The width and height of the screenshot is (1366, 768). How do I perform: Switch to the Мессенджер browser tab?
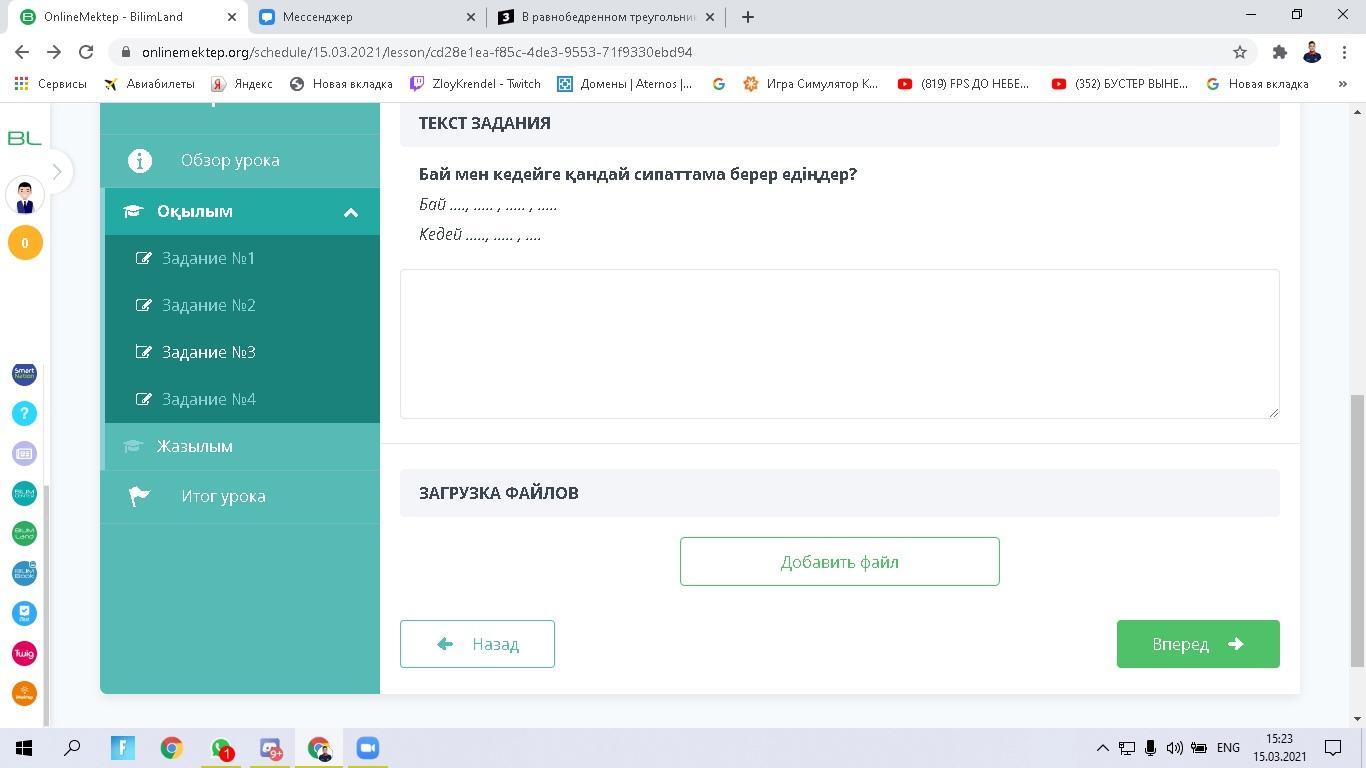[365, 17]
